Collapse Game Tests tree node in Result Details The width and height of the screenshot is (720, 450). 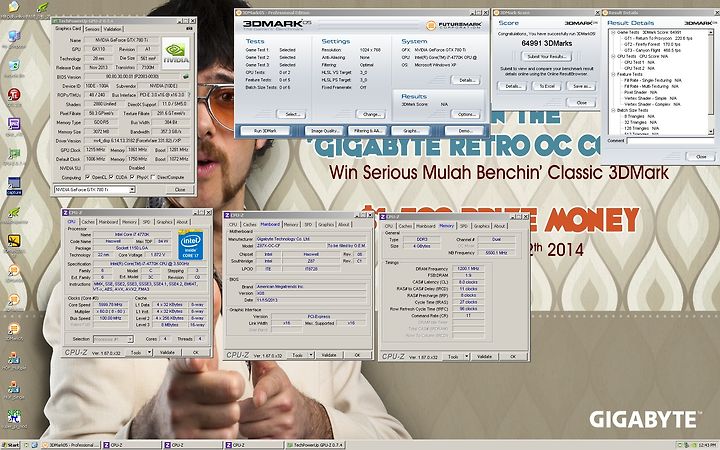(613, 33)
